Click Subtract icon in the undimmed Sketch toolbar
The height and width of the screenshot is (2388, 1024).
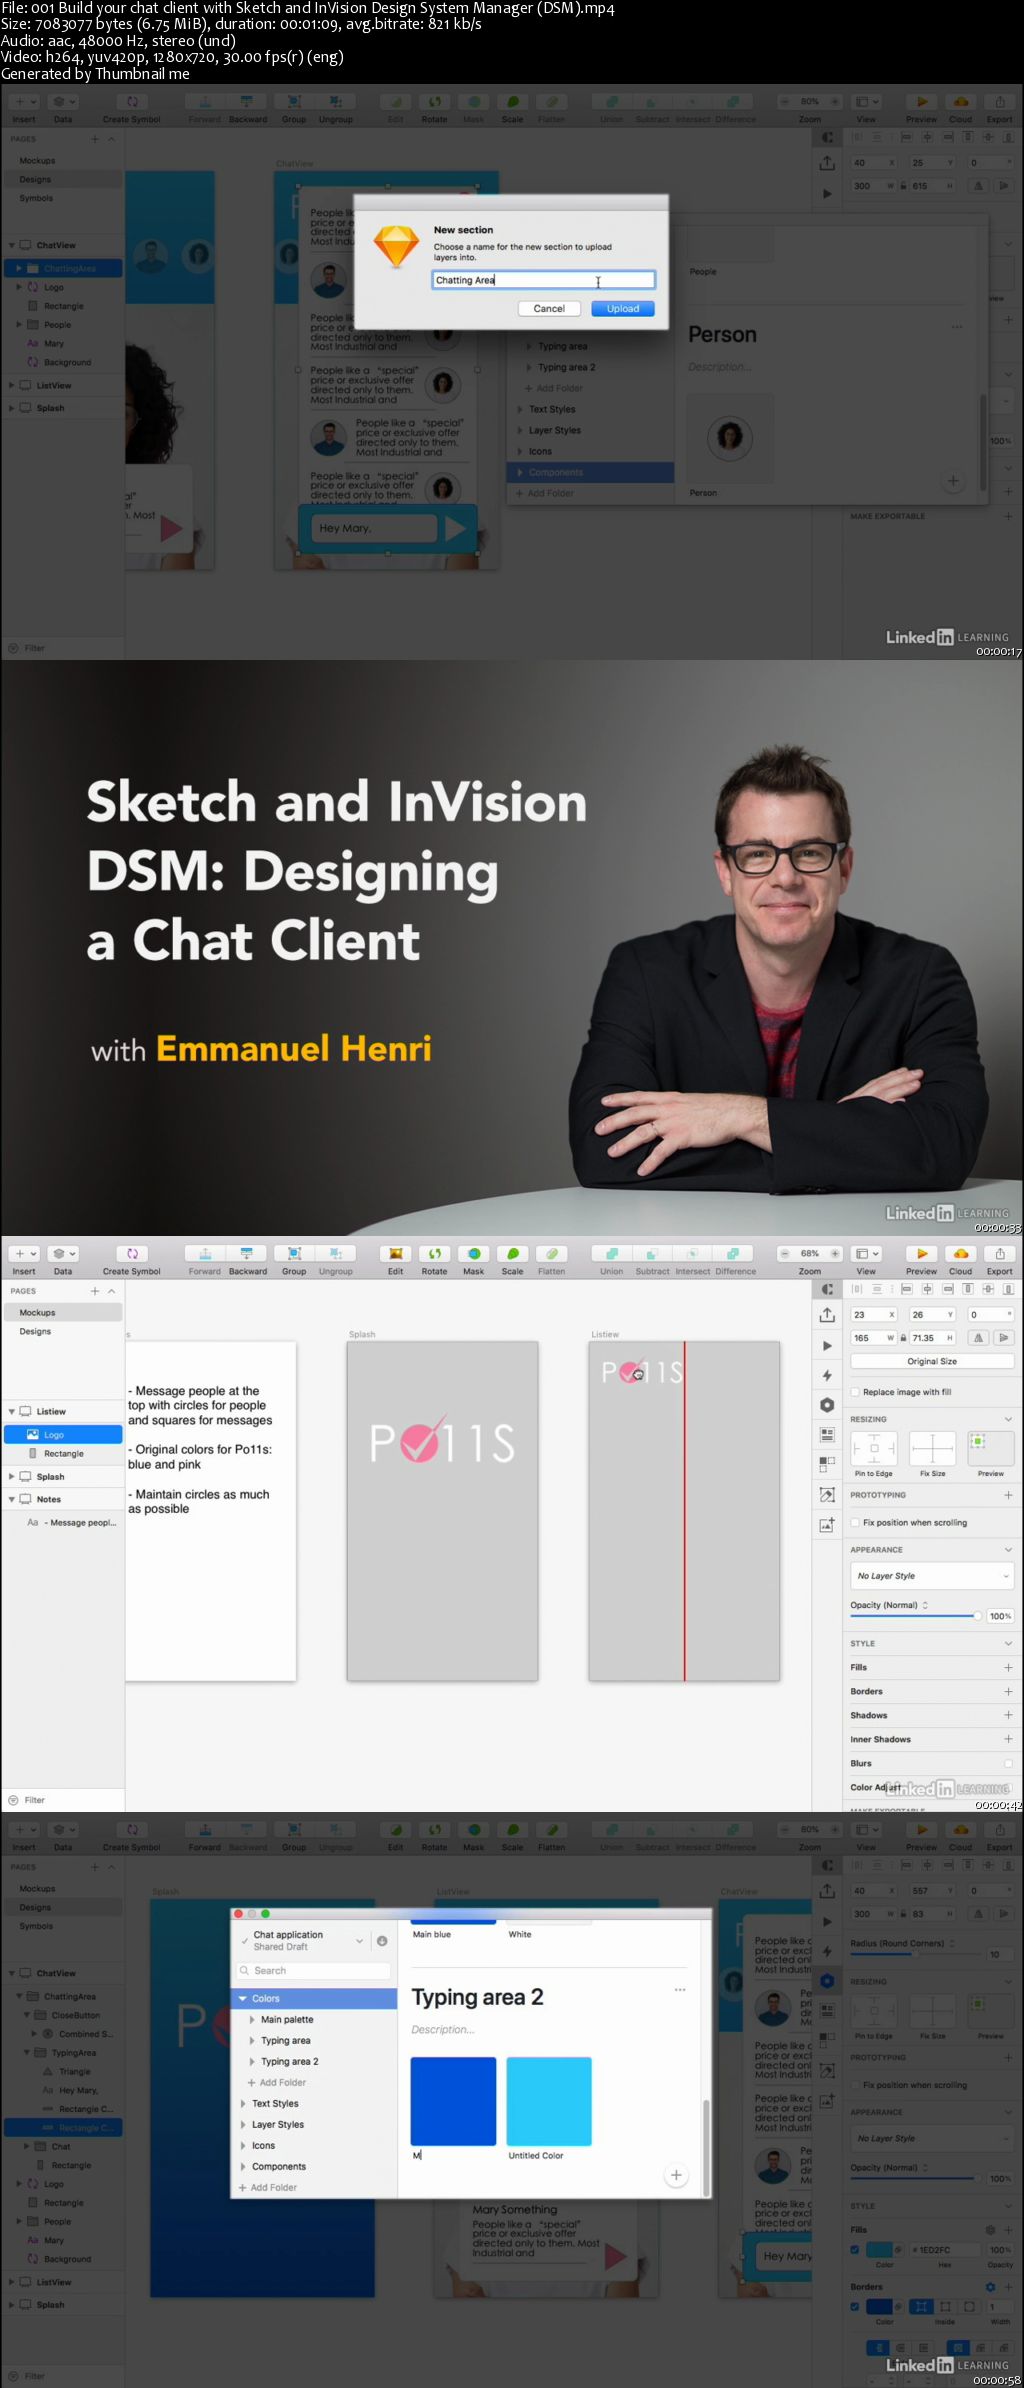[652, 1253]
